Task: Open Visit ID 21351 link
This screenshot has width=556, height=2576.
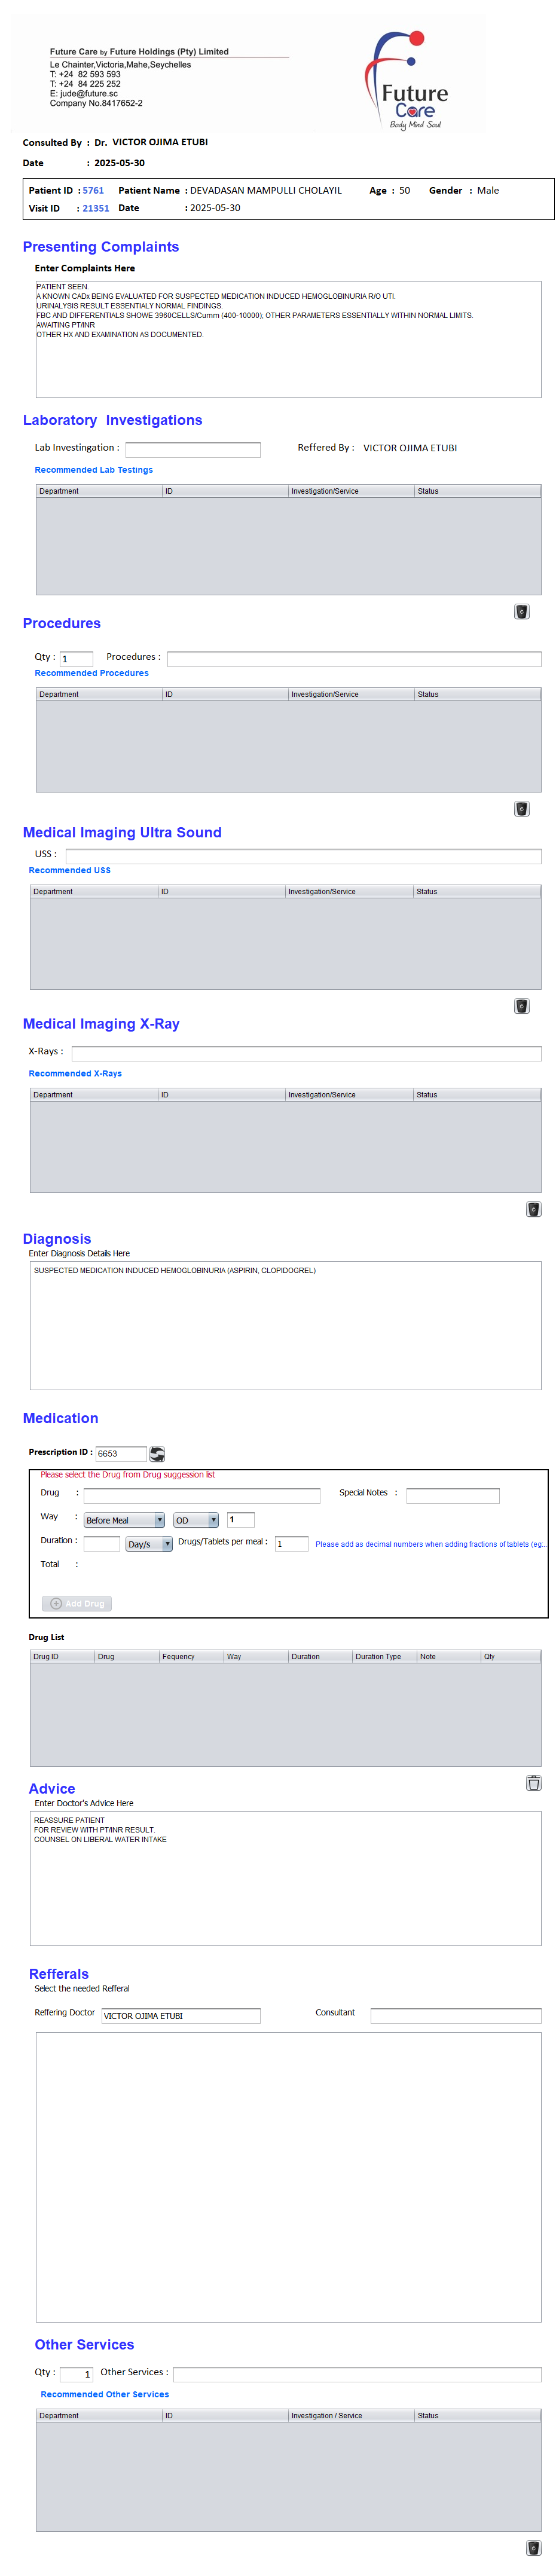Action: [96, 208]
